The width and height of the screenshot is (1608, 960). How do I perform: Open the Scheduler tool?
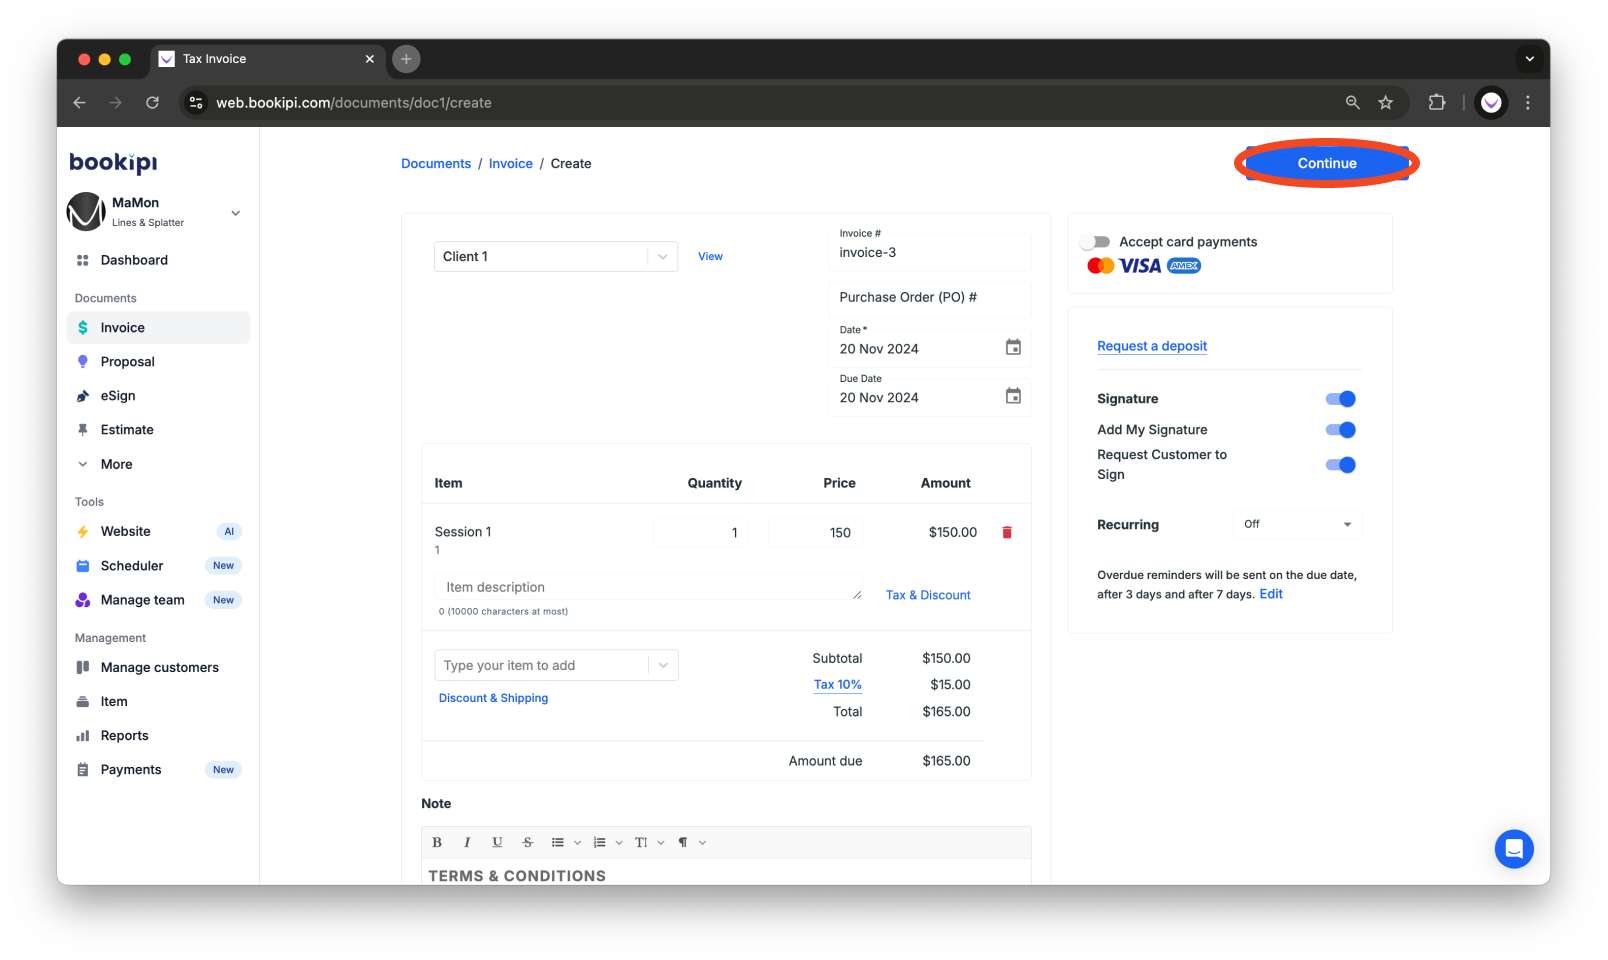tap(130, 565)
